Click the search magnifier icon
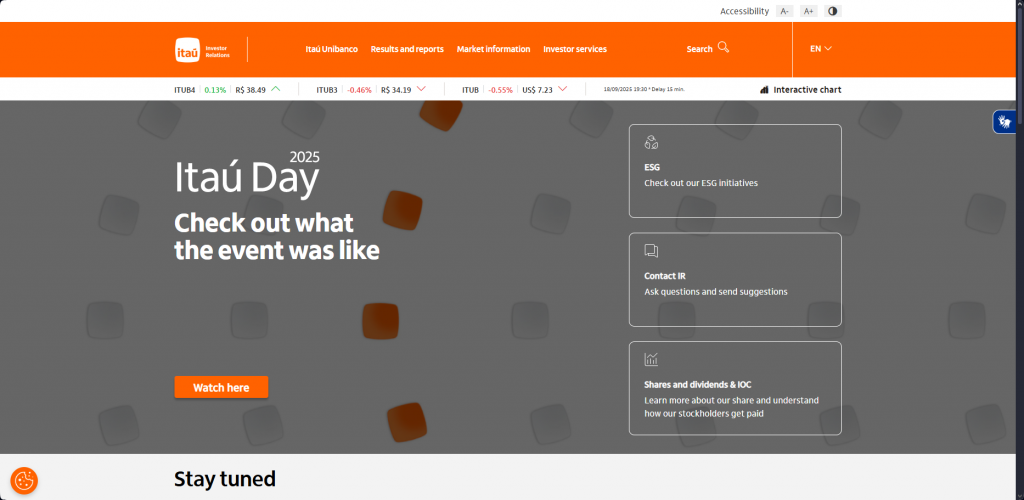The width and height of the screenshot is (1024, 500). [723, 47]
